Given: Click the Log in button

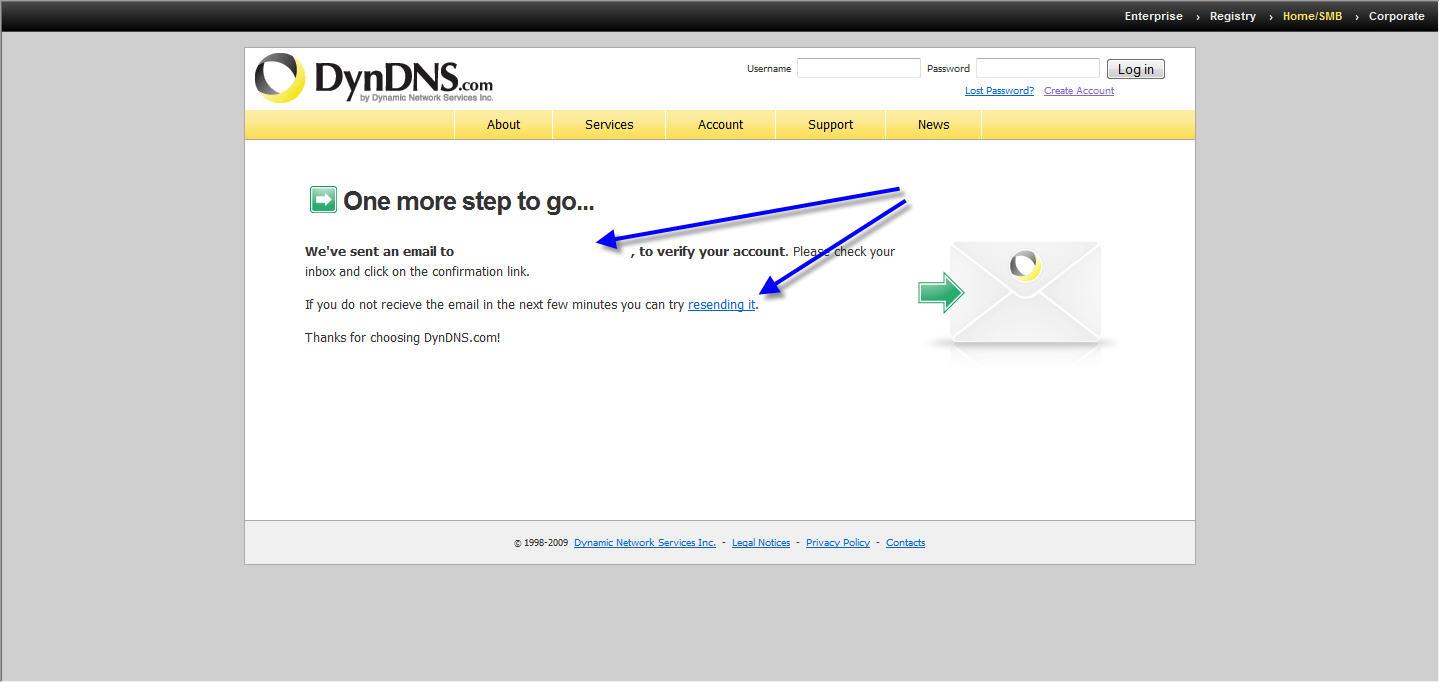Looking at the screenshot, I should (x=1135, y=69).
